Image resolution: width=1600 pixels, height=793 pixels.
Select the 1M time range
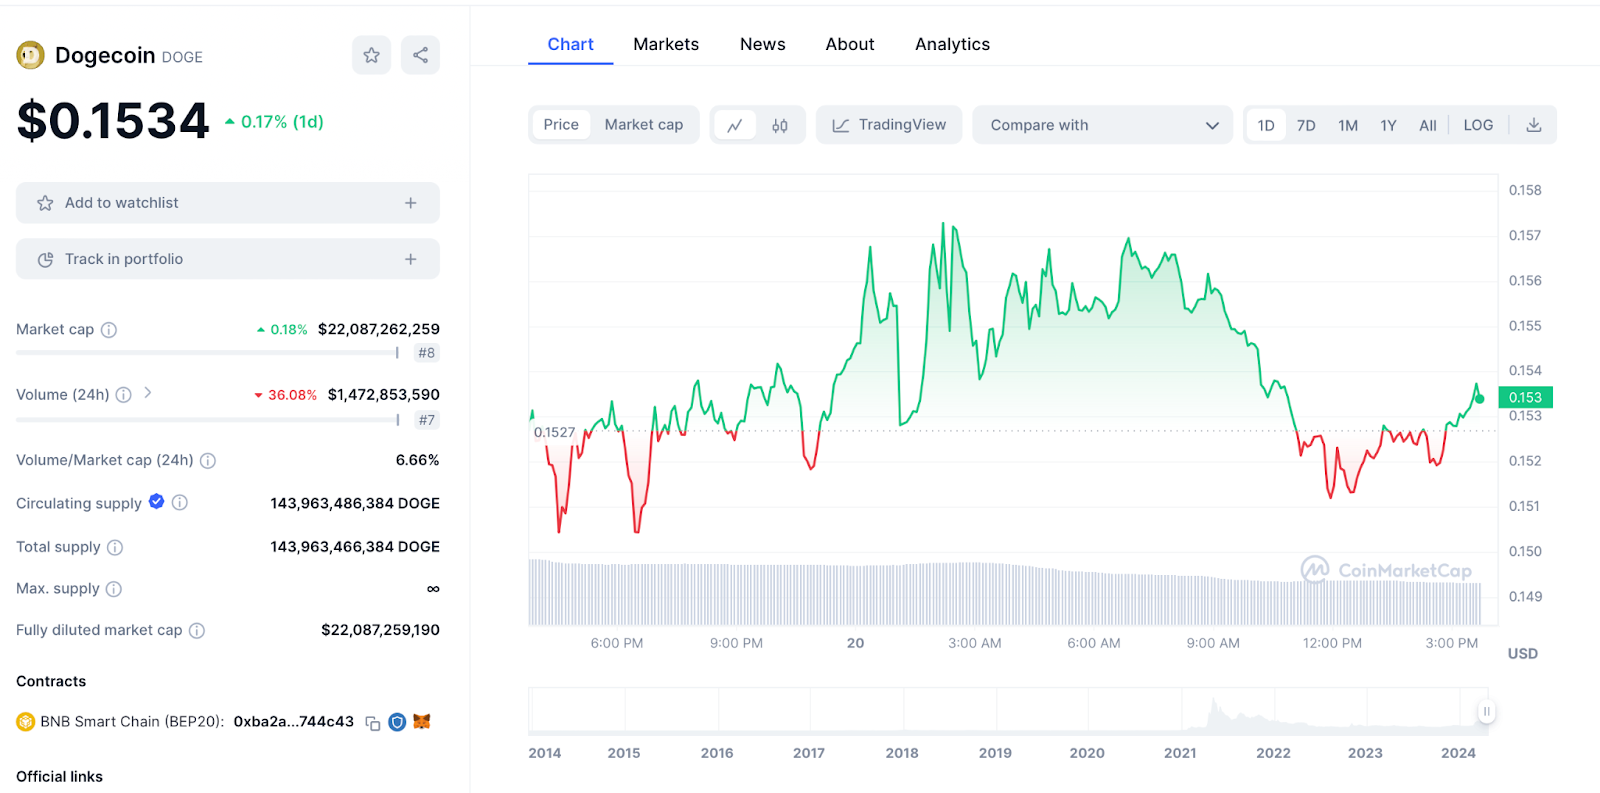[1348, 125]
